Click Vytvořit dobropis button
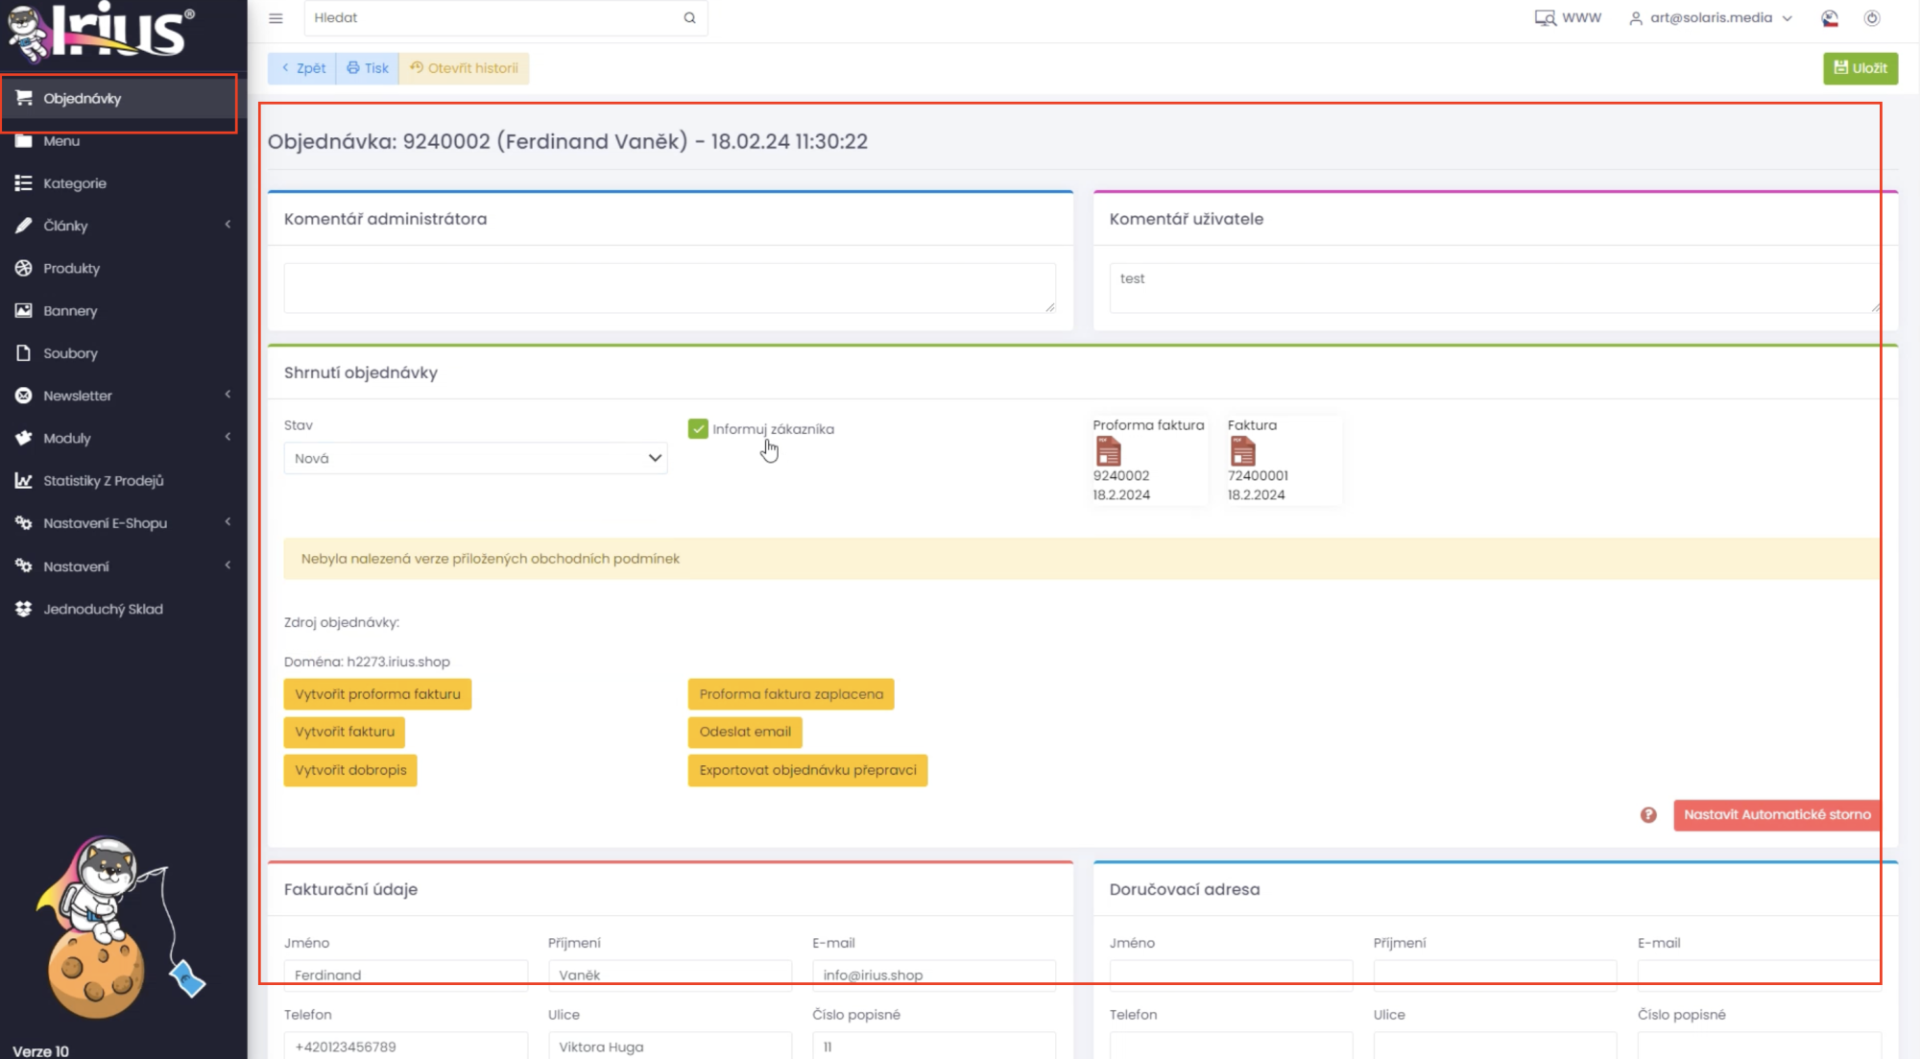This screenshot has width=1920, height=1059. [350, 770]
